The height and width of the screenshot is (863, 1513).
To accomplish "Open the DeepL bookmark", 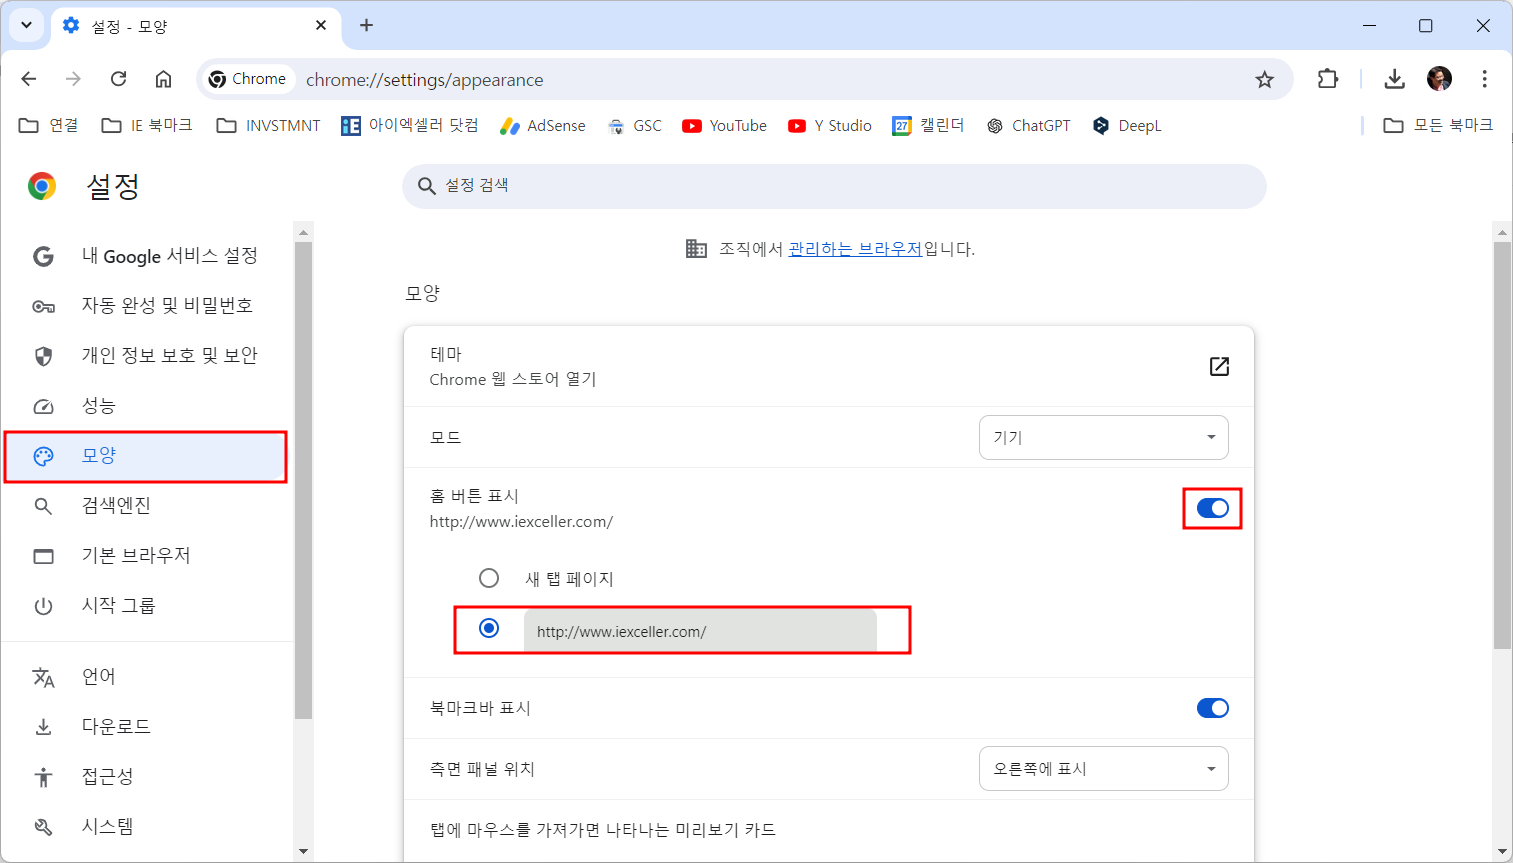I will [x=1127, y=125].
